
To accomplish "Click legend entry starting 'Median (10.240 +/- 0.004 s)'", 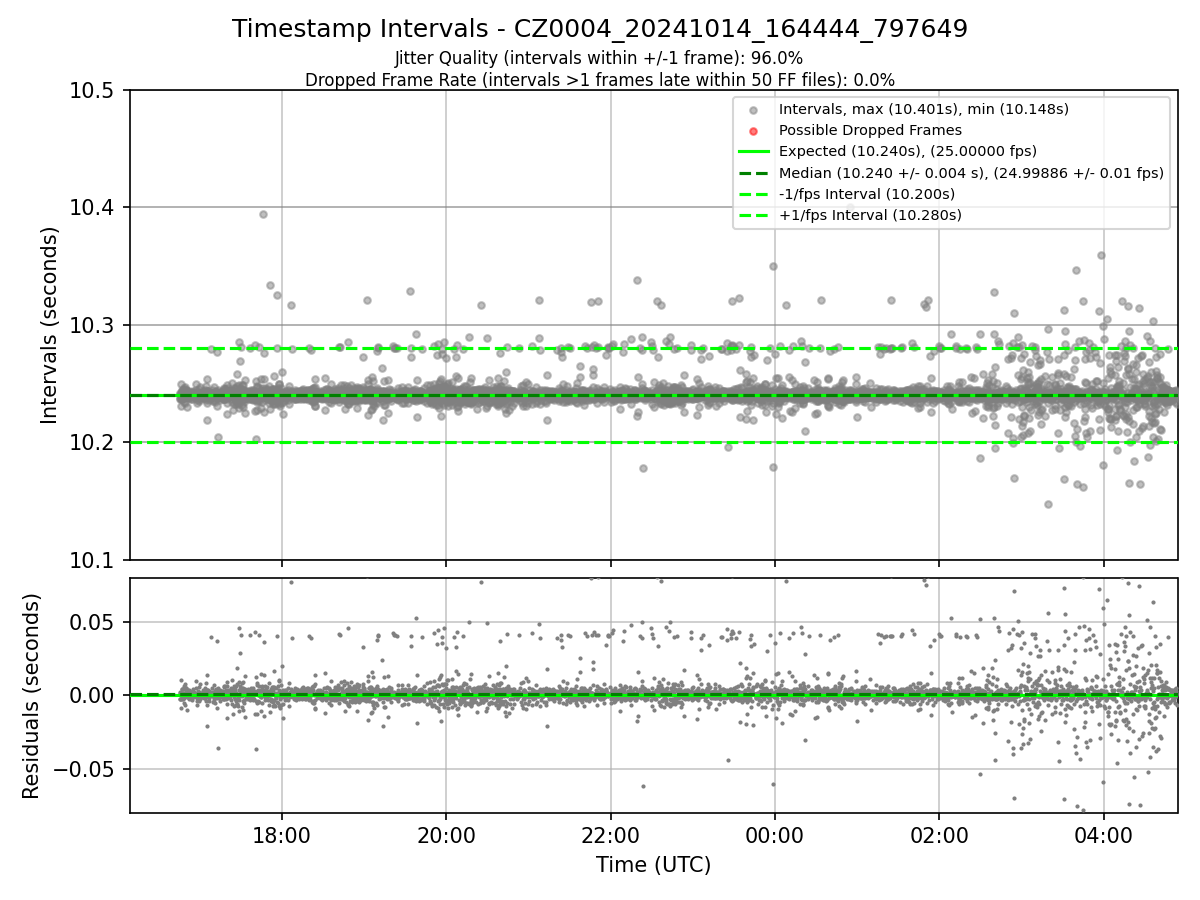I will (971, 172).
